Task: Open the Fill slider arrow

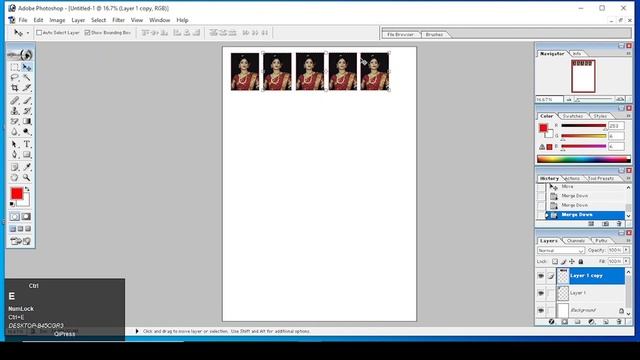Action: point(627,261)
